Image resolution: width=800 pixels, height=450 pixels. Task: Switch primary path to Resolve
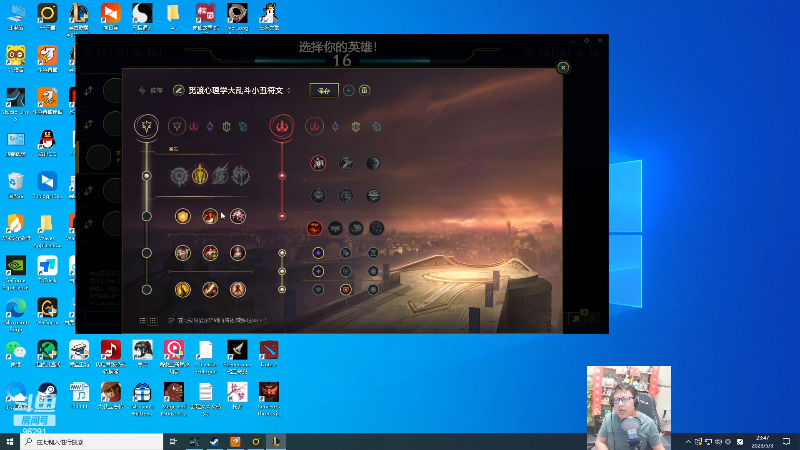tap(227, 127)
